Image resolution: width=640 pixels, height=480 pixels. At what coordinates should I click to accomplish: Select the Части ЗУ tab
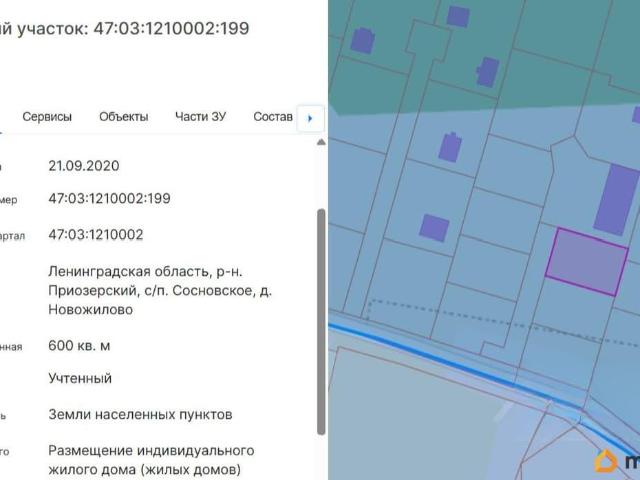click(x=200, y=117)
